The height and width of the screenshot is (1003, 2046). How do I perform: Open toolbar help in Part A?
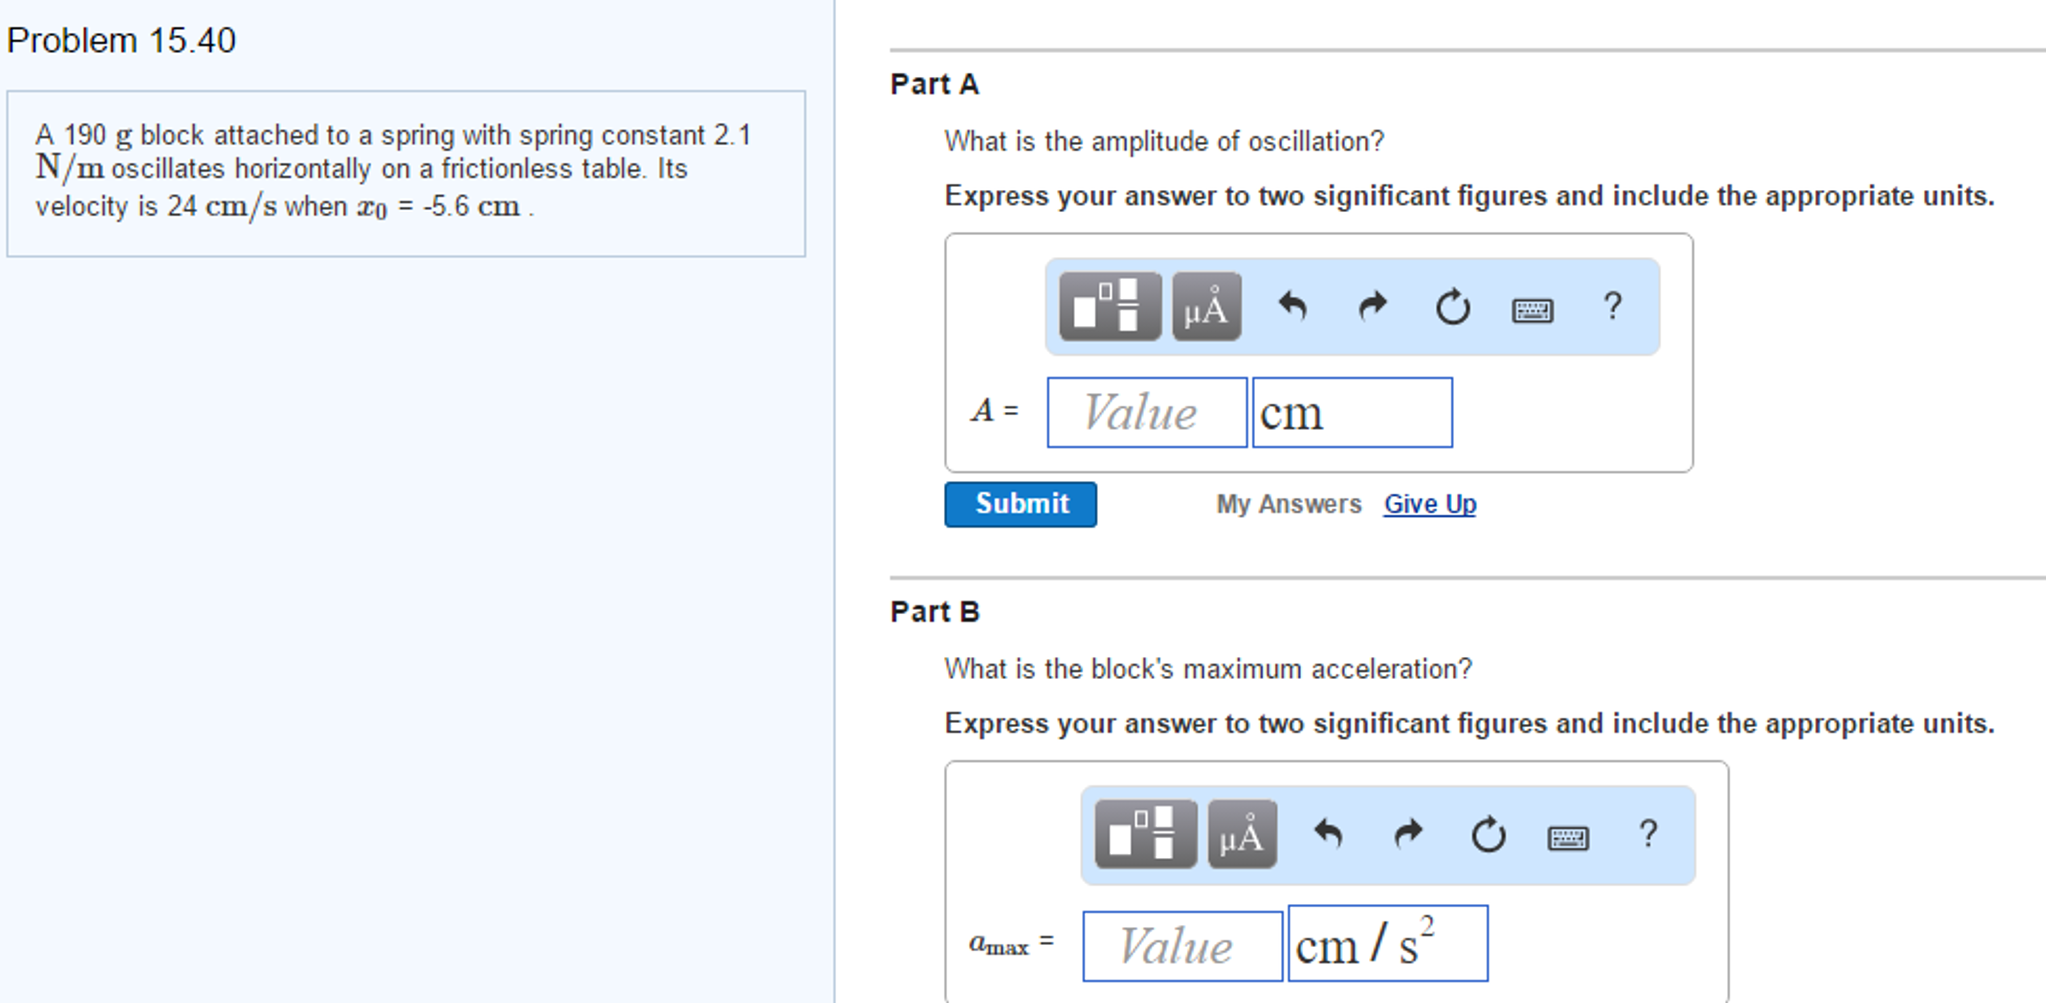click(1613, 307)
